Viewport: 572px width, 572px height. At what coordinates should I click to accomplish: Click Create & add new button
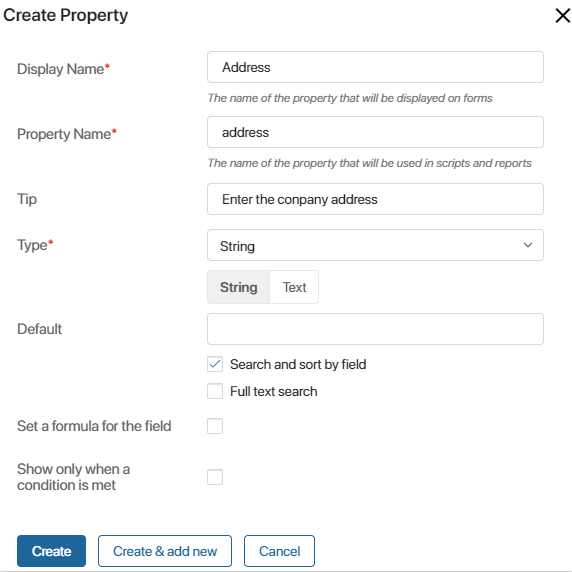click(x=165, y=551)
